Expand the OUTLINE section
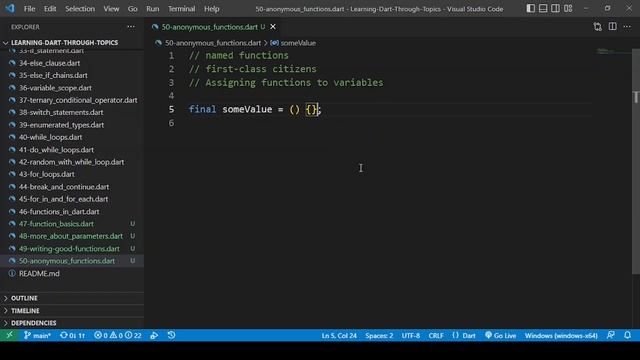This screenshot has height=360, width=640. coord(72,298)
